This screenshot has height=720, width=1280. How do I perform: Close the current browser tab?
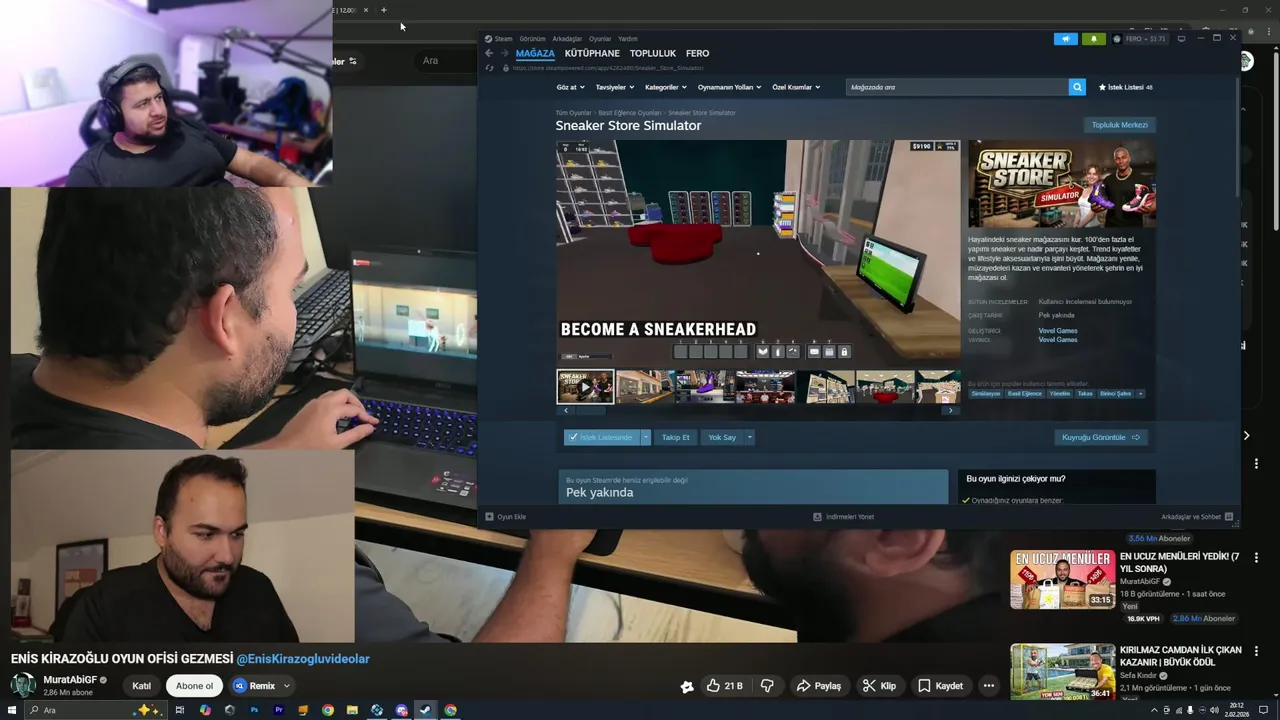pos(366,10)
